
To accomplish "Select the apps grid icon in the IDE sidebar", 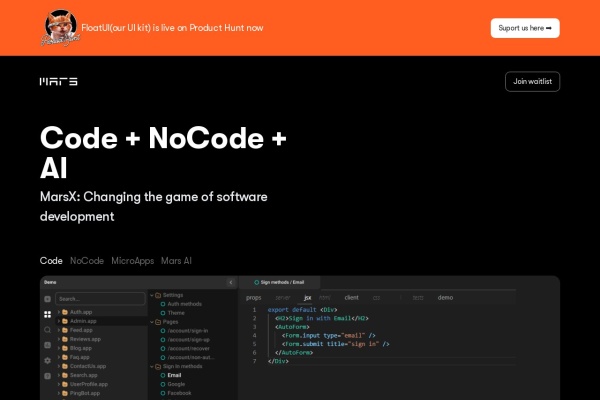I will point(47,314).
